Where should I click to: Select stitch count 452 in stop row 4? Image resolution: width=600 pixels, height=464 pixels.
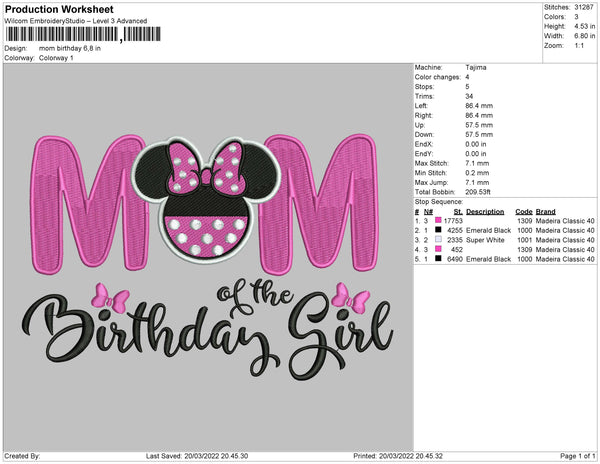tap(457, 249)
